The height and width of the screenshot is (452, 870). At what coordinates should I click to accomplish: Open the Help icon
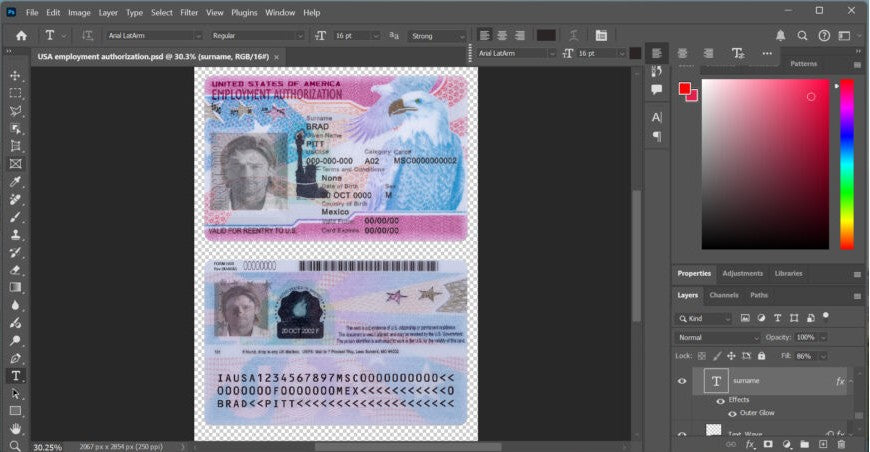tap(824, 35)
